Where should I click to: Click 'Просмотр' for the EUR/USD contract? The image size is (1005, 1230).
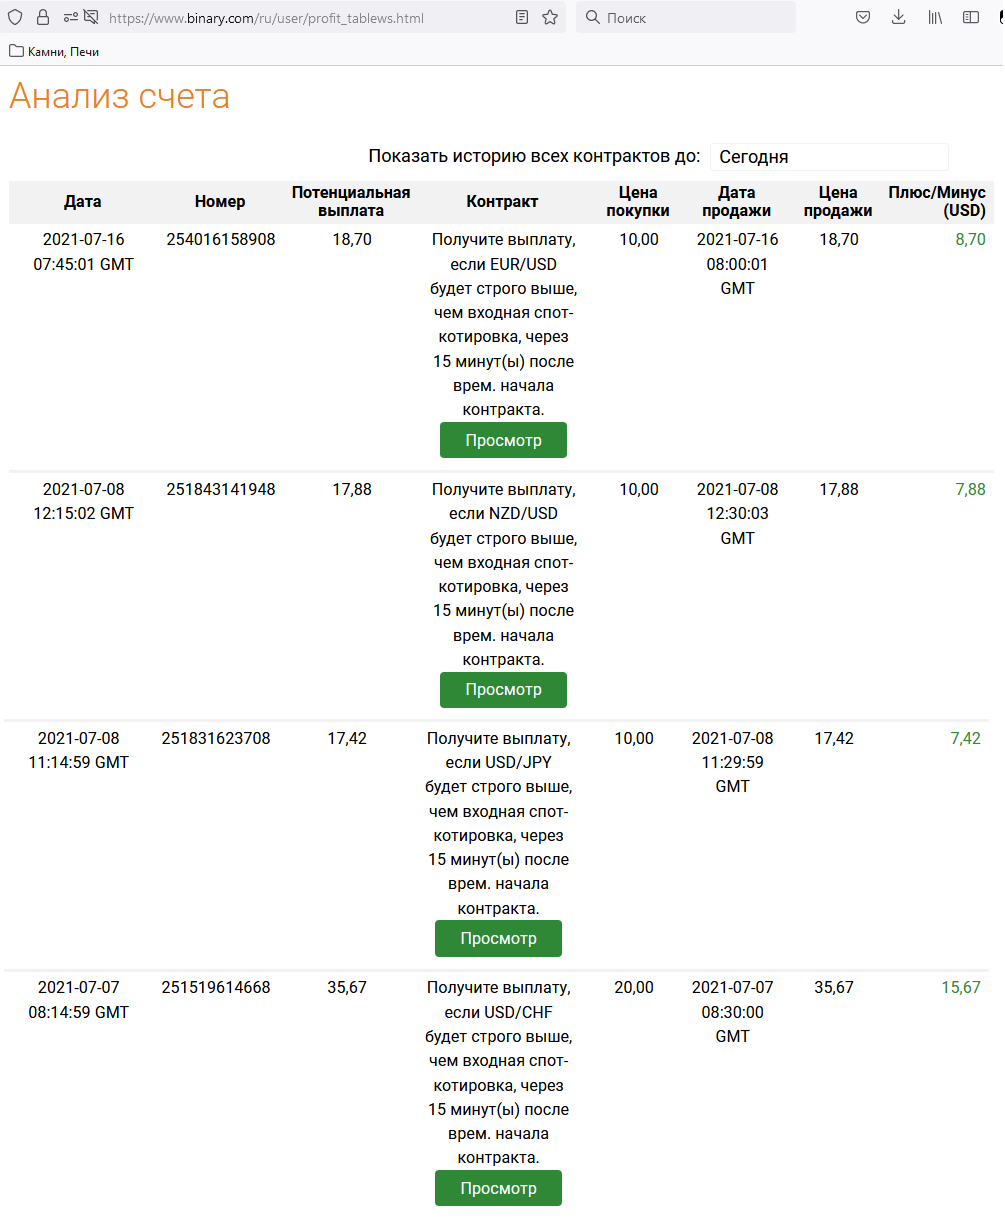(x=503, y=440)
